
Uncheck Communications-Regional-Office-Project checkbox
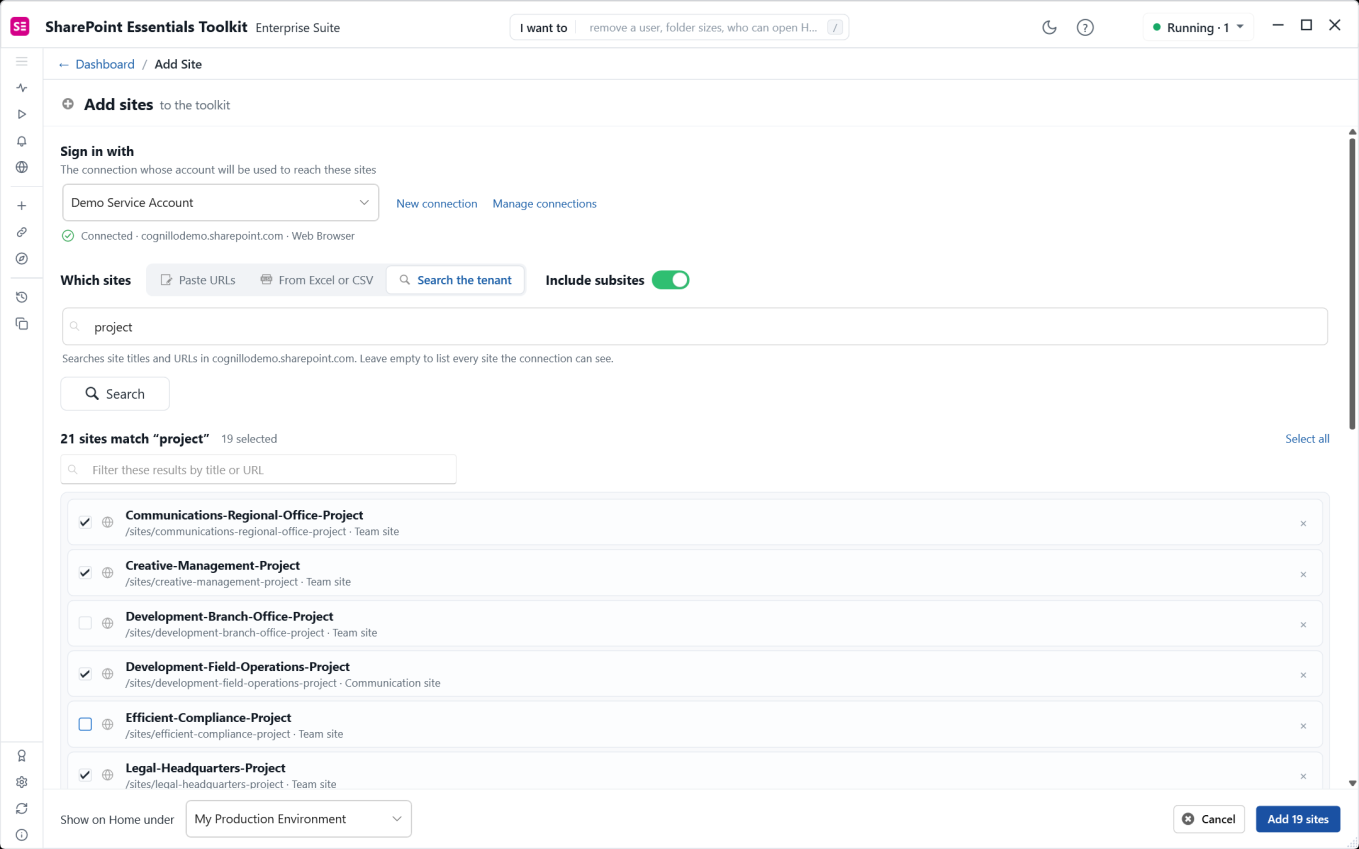[x=85, y=522]
